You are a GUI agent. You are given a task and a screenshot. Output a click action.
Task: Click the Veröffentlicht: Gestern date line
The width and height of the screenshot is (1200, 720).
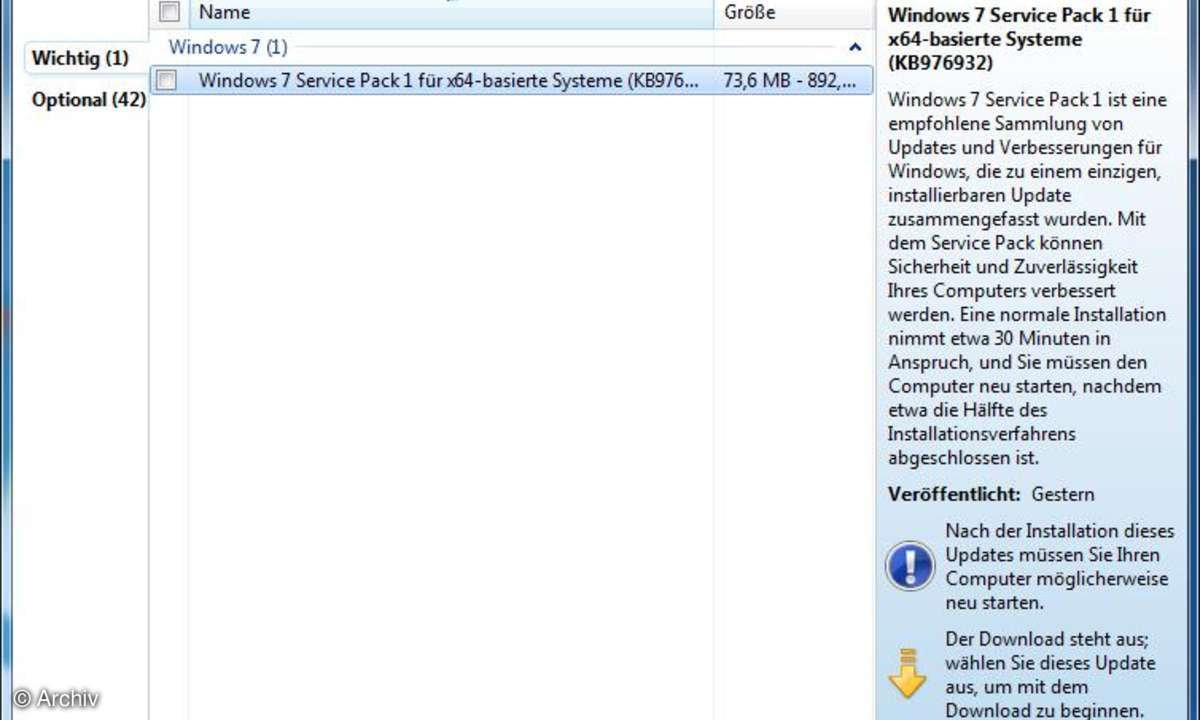click(x=991, y=494)
